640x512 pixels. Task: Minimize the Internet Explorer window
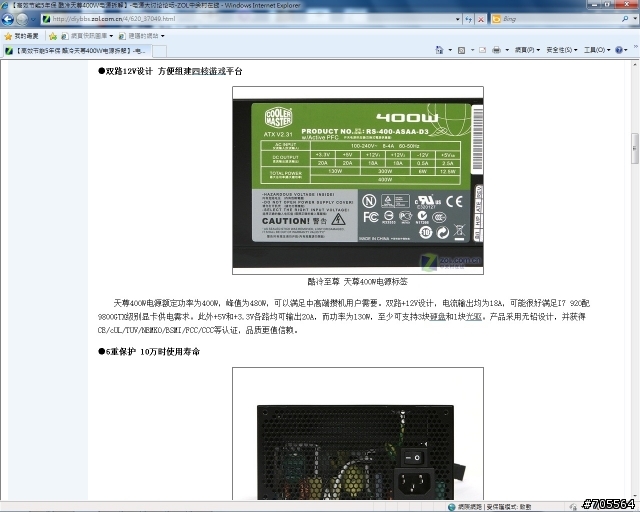[594, 4]
